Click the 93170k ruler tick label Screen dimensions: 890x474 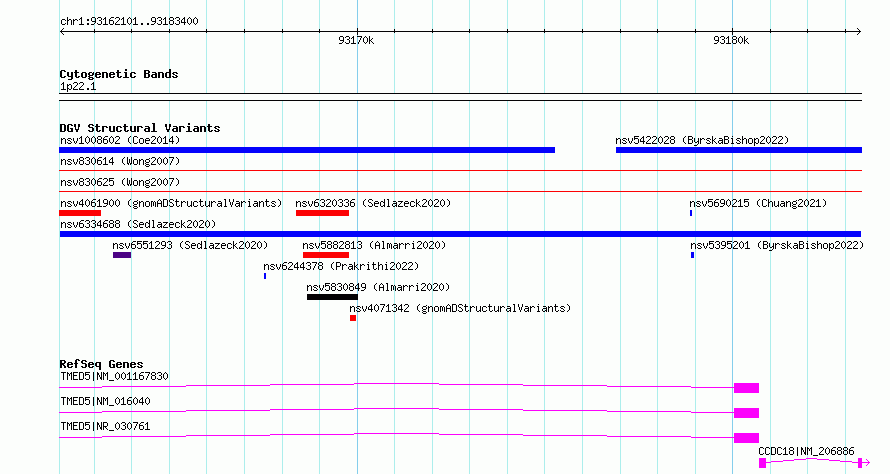coord(356,40)
